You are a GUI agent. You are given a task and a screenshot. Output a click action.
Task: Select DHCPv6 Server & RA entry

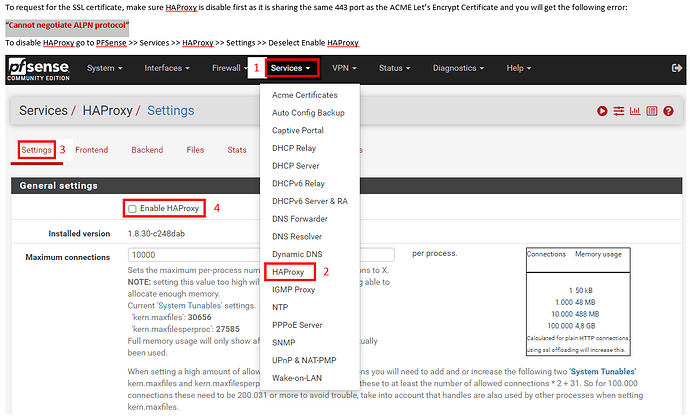pyautogui.click(x=310, y=201)
